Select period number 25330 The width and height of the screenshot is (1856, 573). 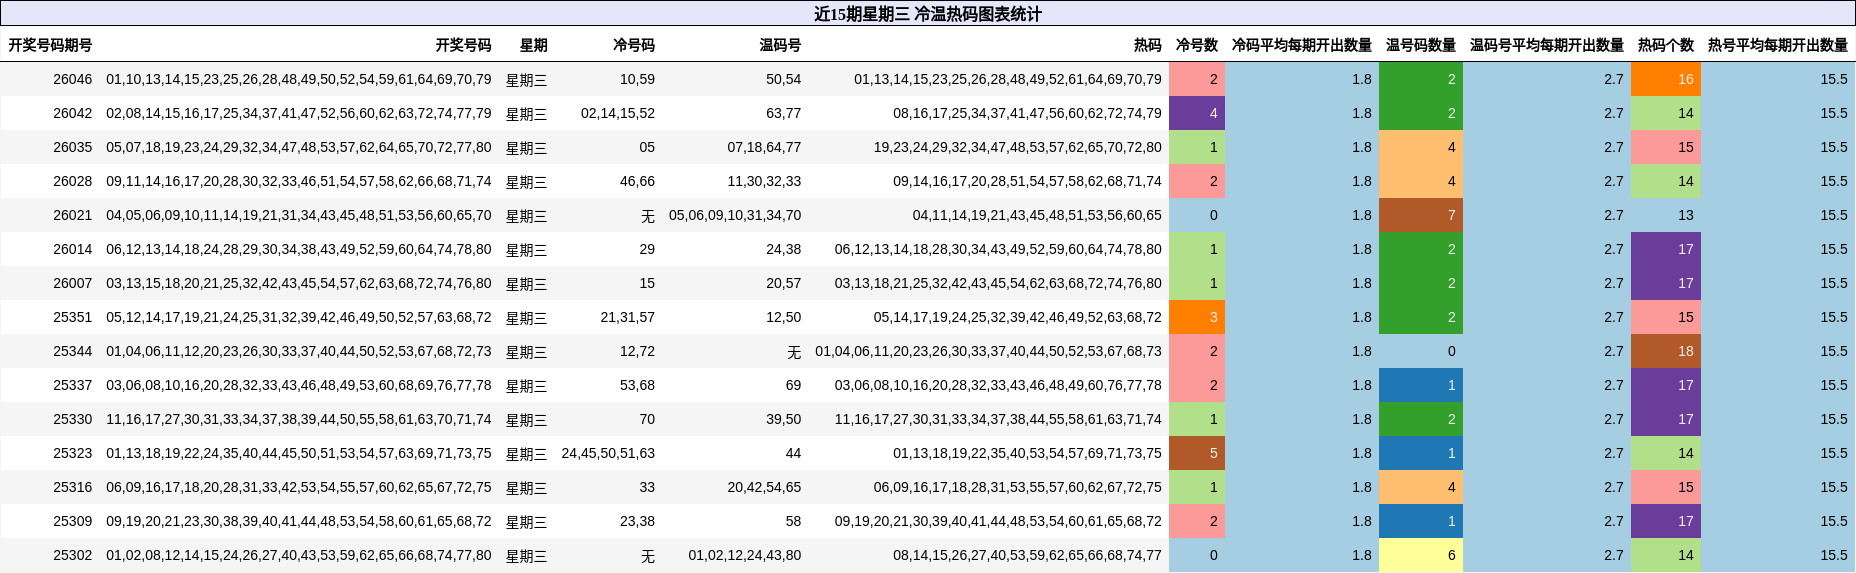(72, 419)
